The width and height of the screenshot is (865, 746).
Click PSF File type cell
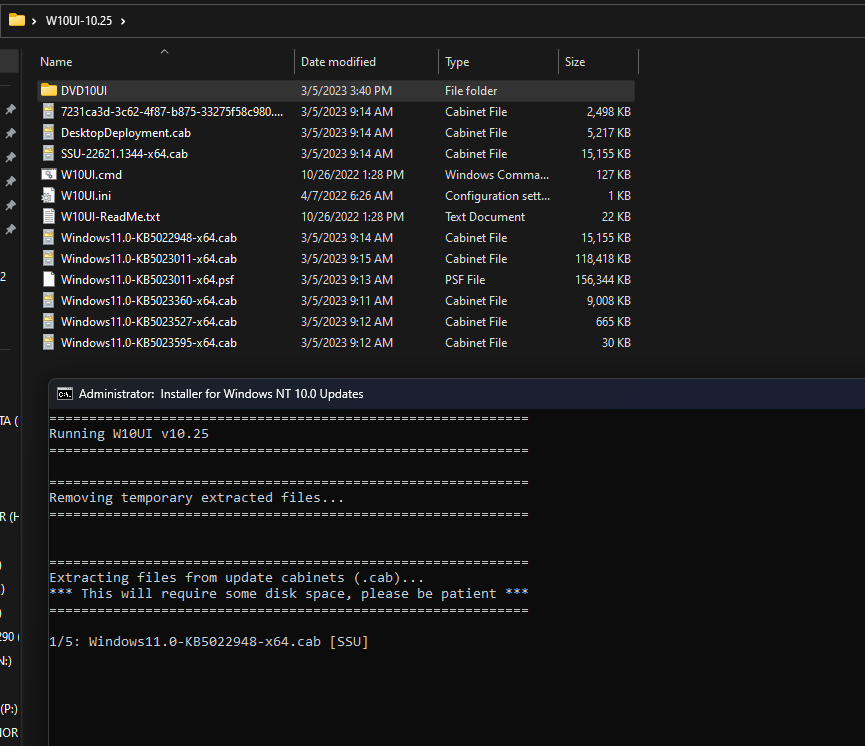coord(464,279)
